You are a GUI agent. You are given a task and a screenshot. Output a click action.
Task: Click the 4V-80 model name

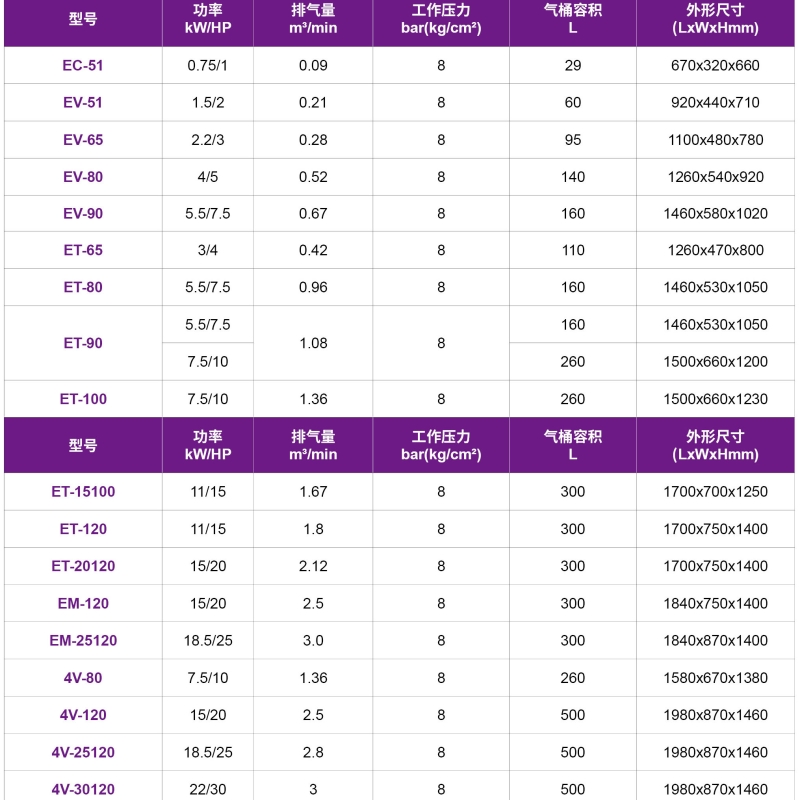pyautogui.click(x=83, y=678)
